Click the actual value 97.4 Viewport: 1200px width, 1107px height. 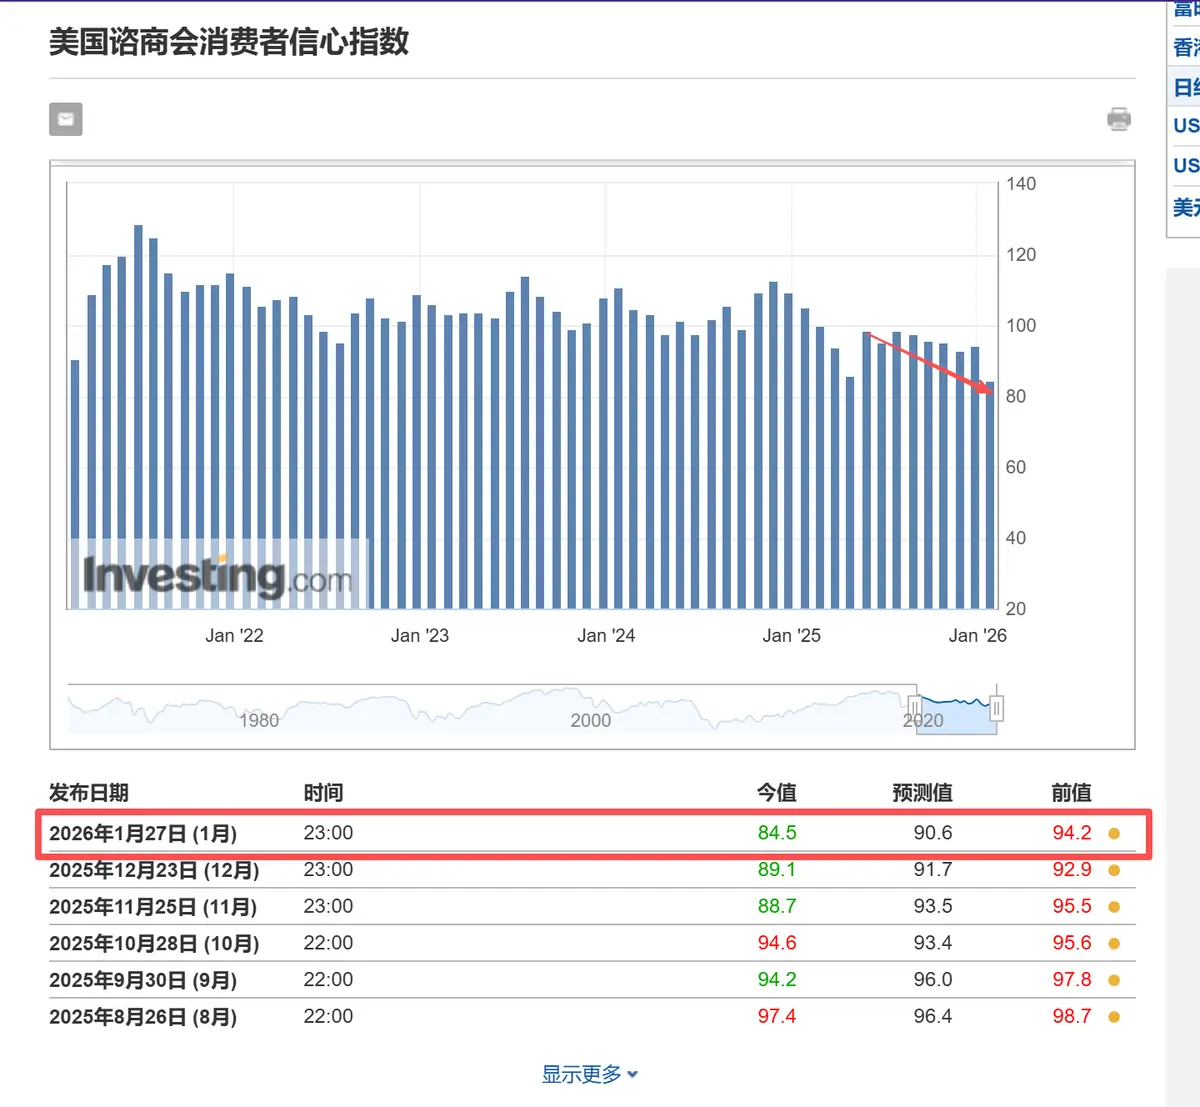(x=777, y=1017)
